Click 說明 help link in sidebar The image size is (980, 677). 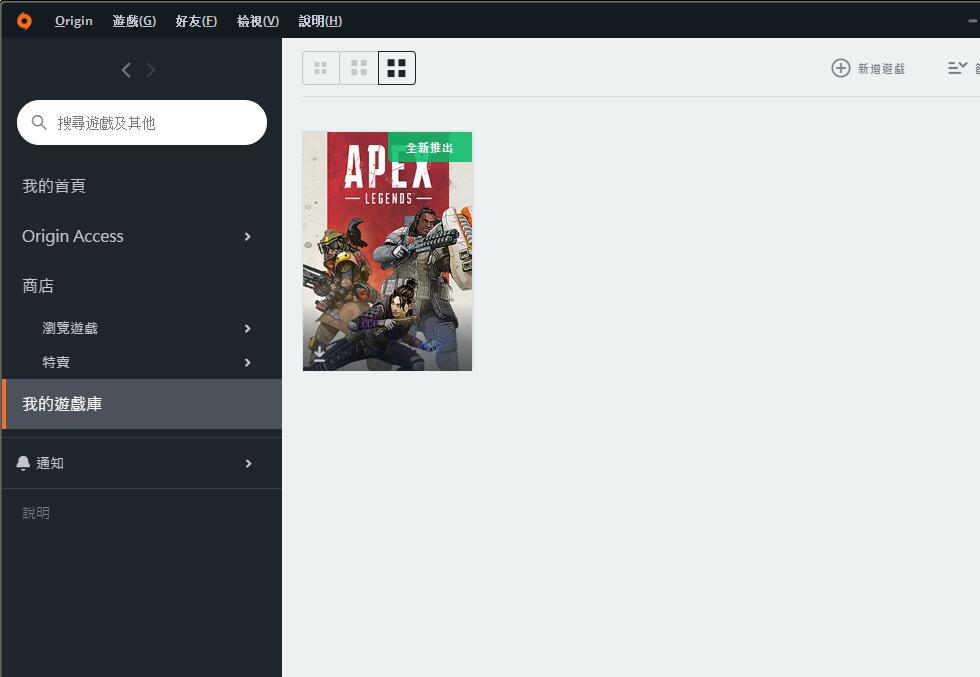pyautogui.click(x=36, y=513)
